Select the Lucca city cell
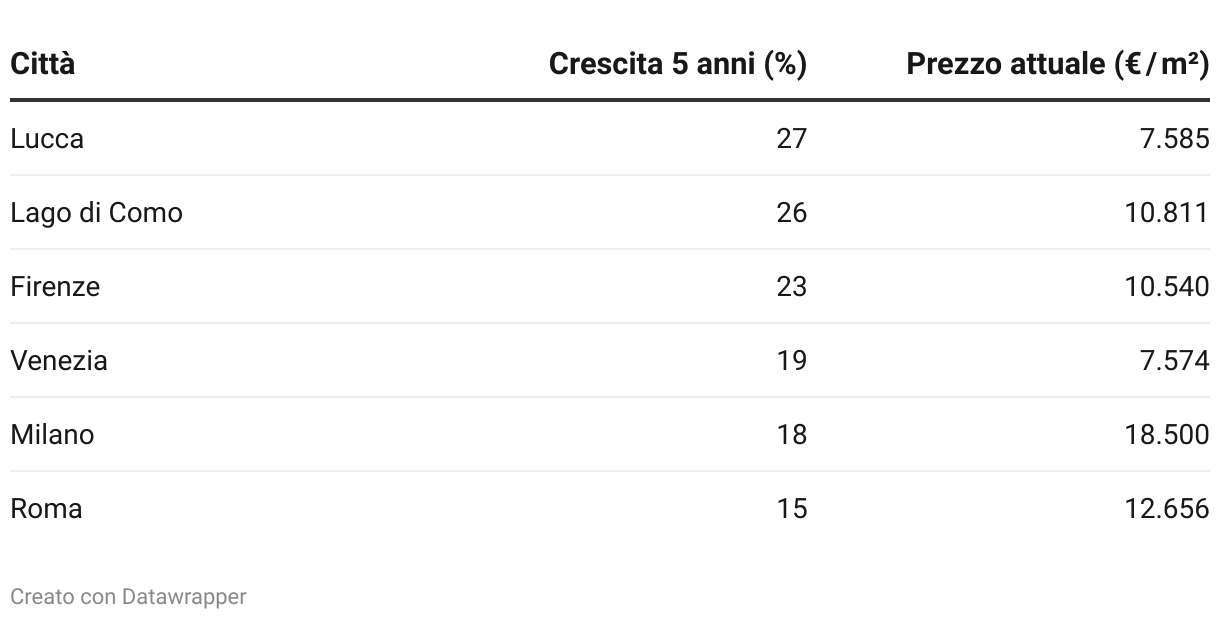This screenshot has height=620, width=1220. 47,138
